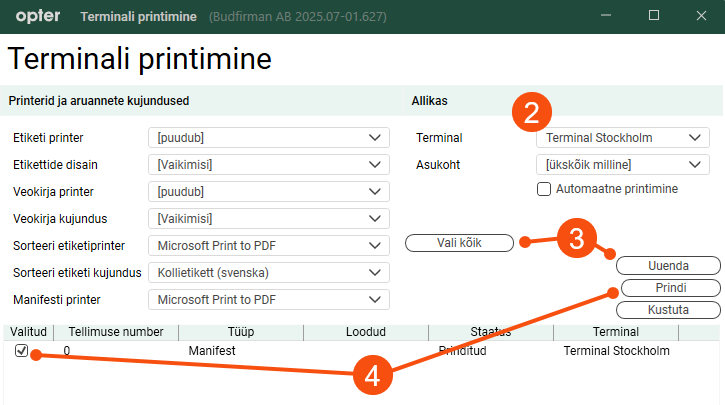Sort by Tellimuse number column header
725x405 pixels.
click(116, 333)
